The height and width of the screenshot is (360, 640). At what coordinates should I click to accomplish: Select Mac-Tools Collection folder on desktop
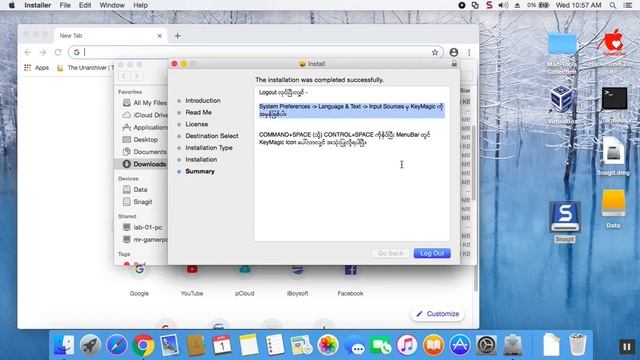(562, 45)
